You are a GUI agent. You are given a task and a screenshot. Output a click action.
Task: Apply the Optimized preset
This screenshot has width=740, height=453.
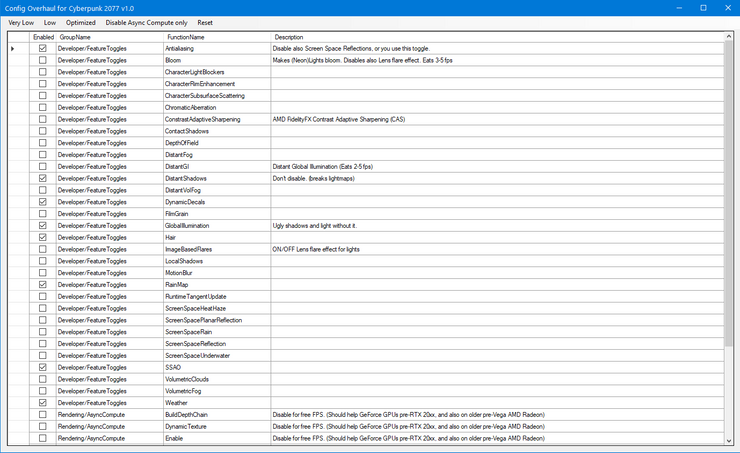coord(81,22)
